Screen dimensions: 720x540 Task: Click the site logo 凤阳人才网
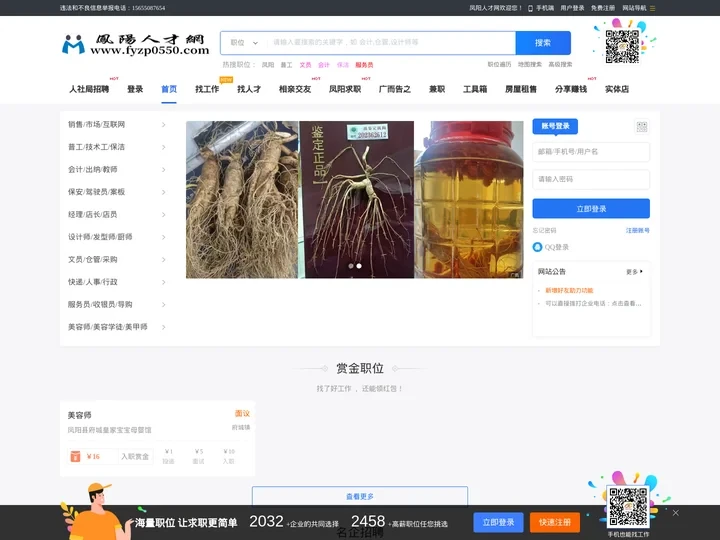135,44
